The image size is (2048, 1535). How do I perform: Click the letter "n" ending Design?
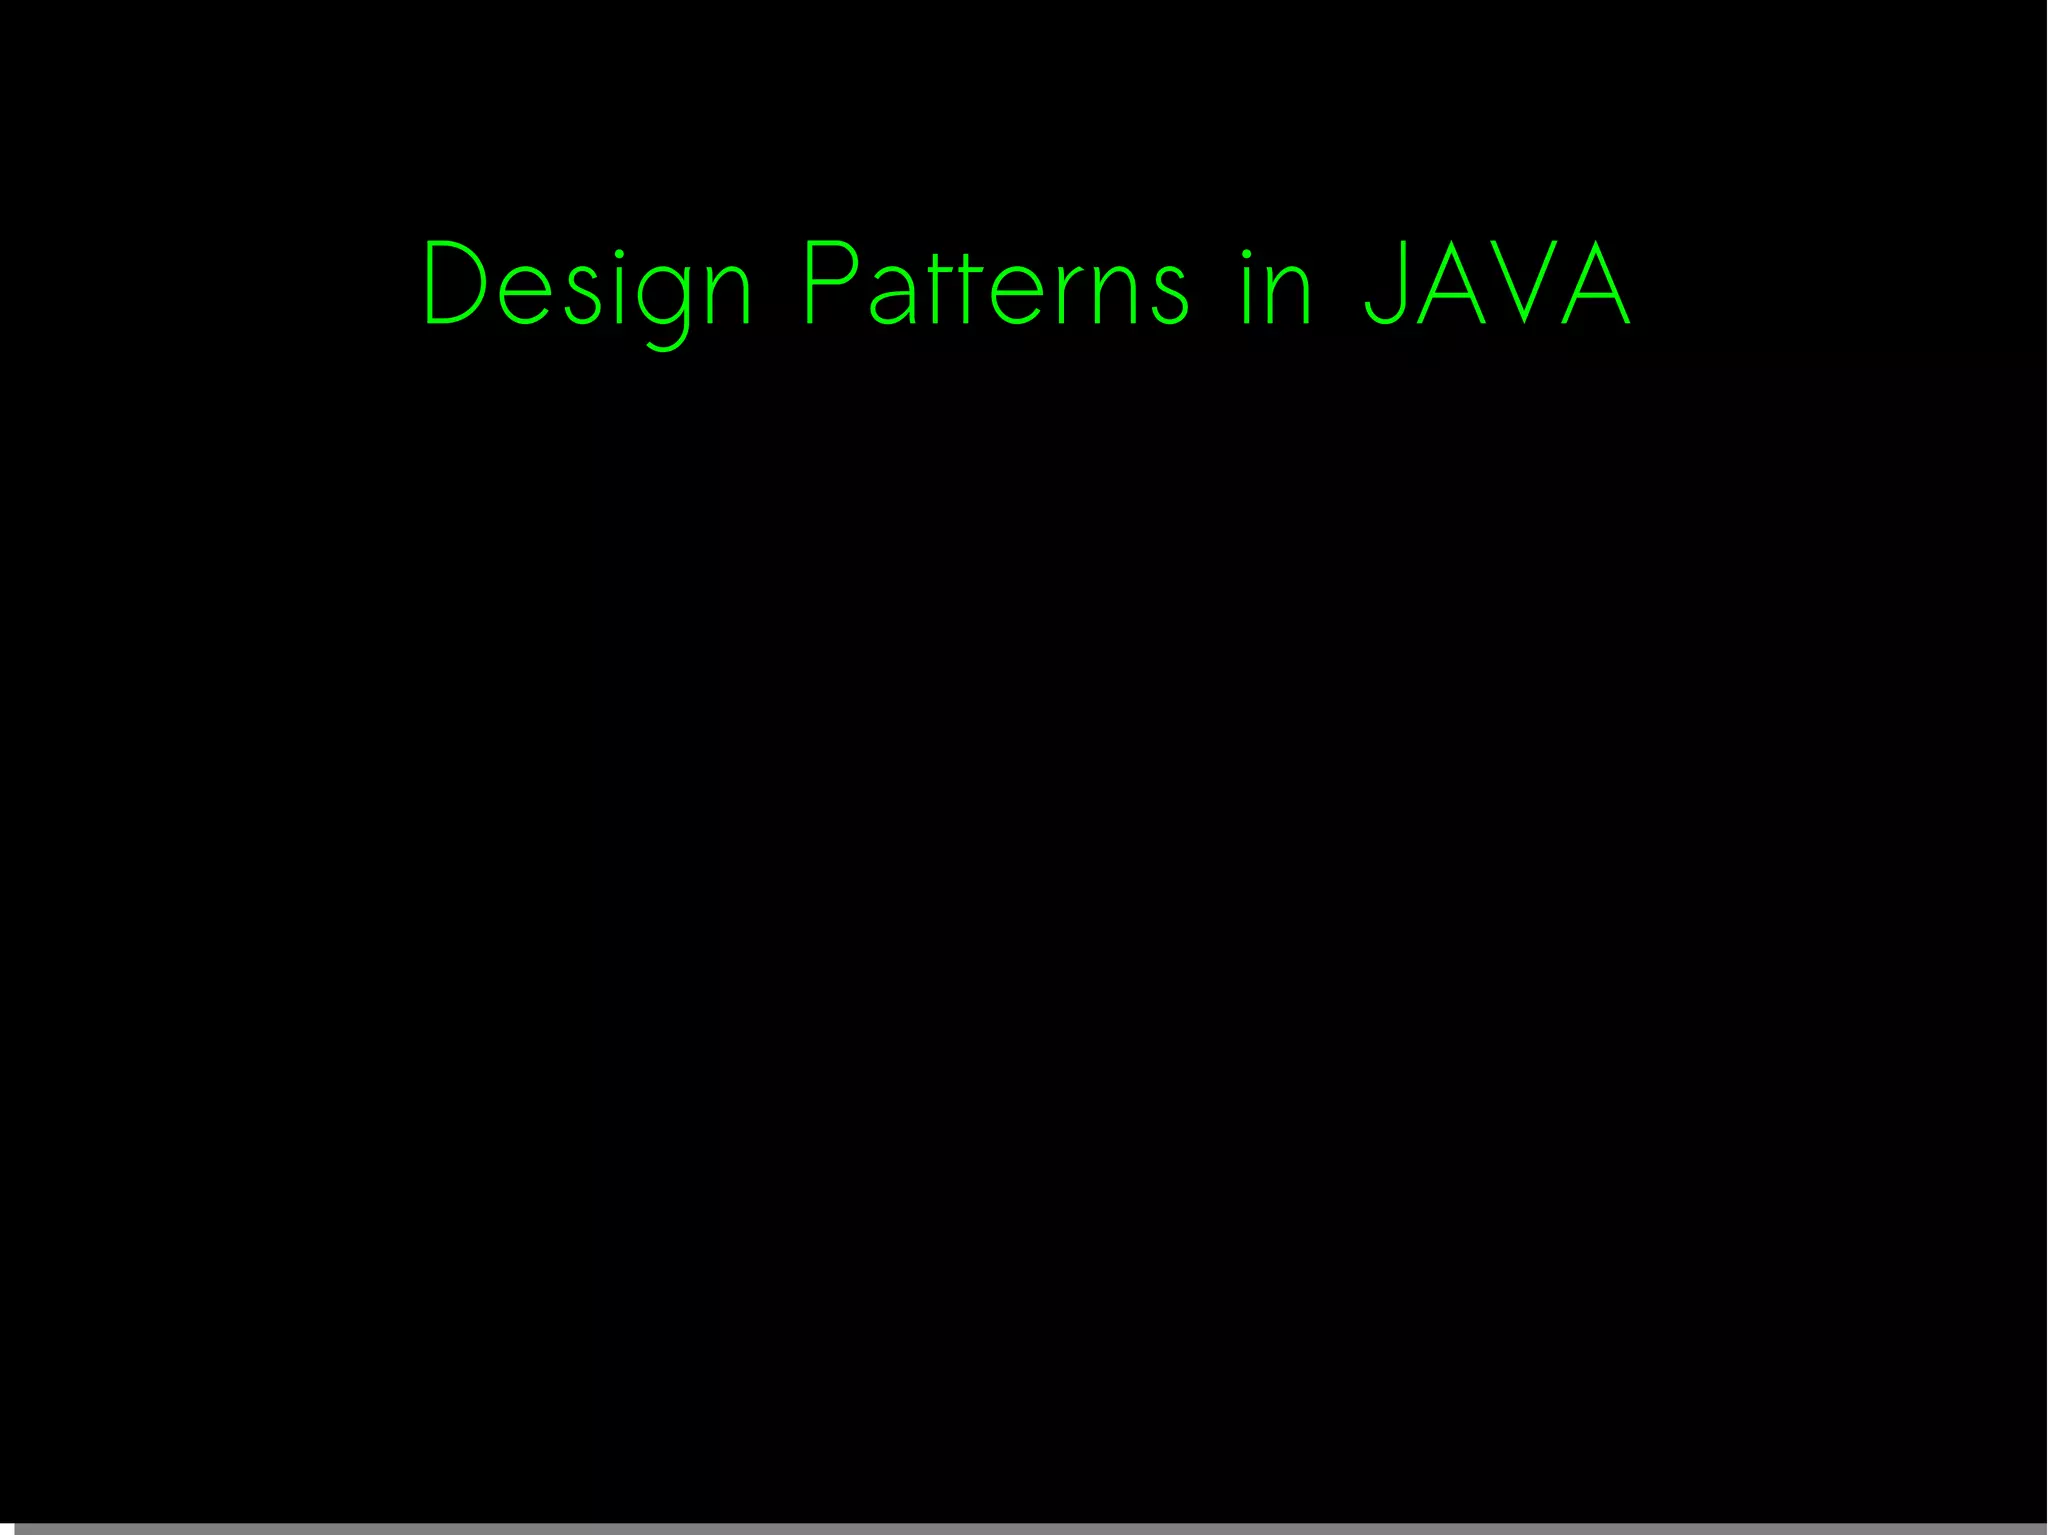(727, 298)
